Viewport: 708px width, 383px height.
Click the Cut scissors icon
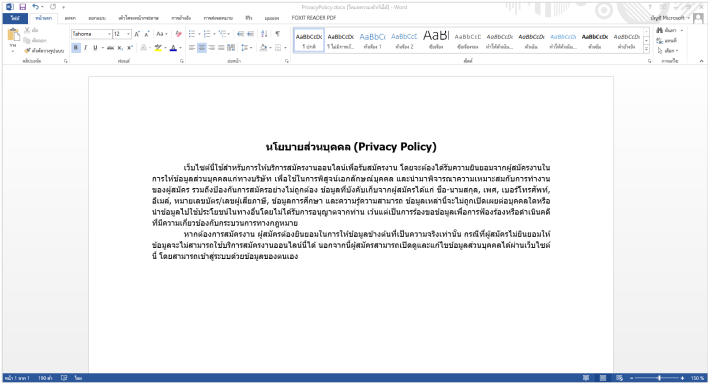(x=27, y=30)
